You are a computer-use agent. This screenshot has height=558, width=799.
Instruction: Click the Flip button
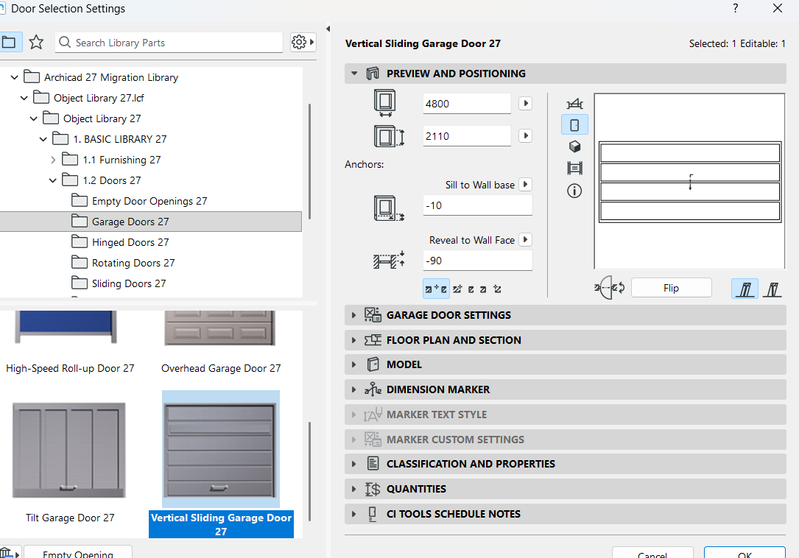(671, 288)
